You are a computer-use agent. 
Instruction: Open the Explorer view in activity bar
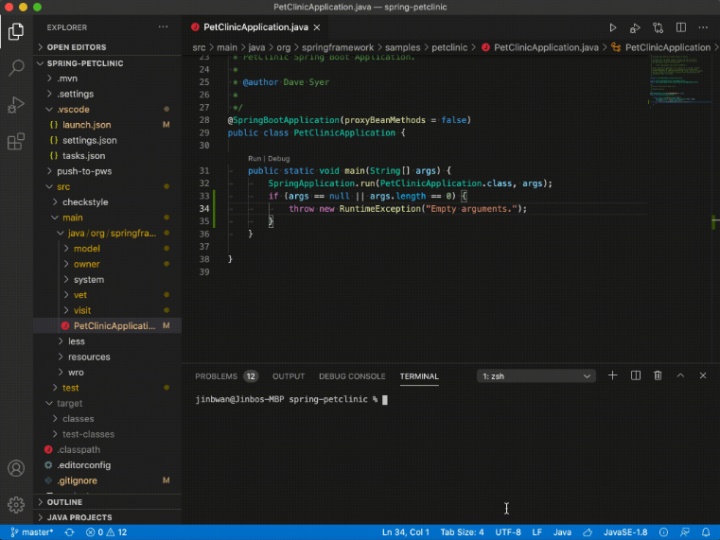tap(16, 31)
